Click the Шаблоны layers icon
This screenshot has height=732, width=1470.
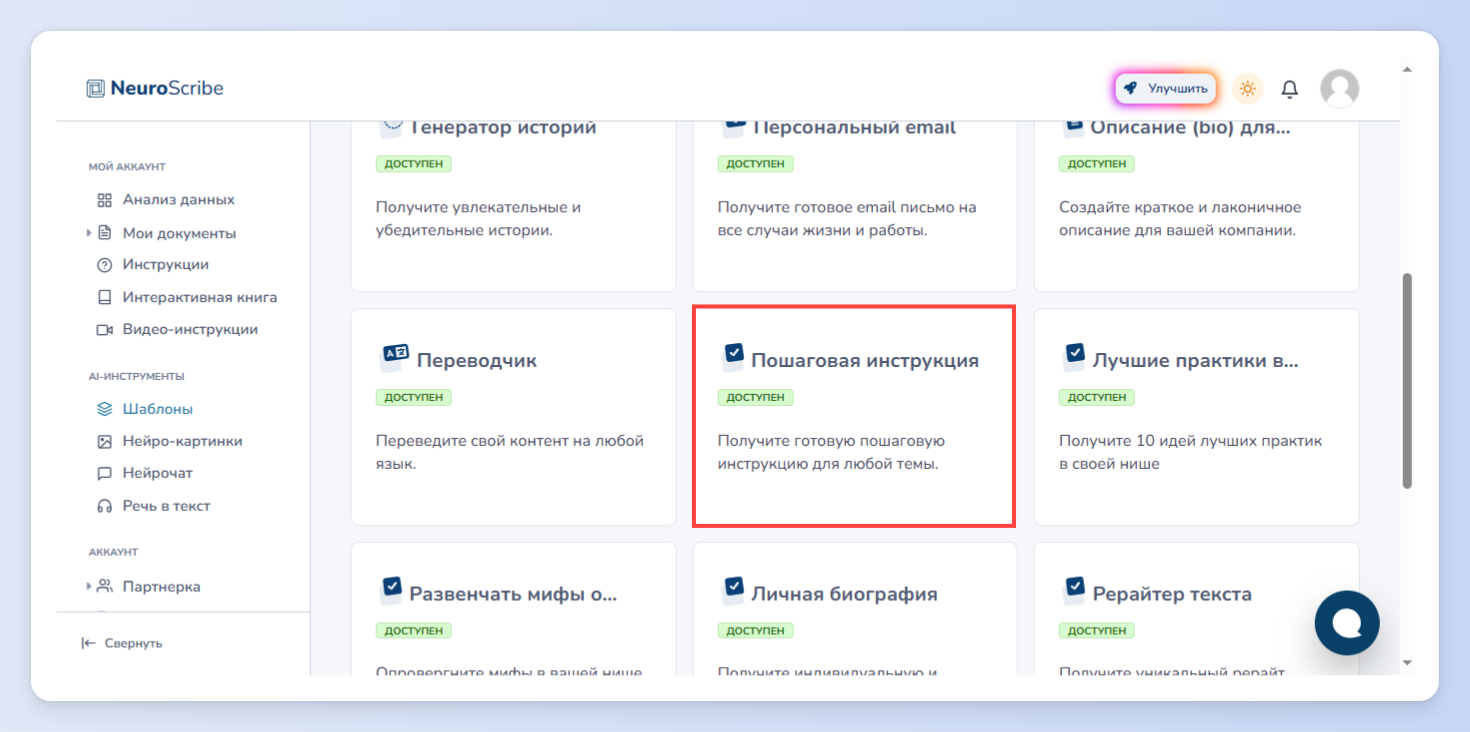pyautogui.click(x=104, y=409)
